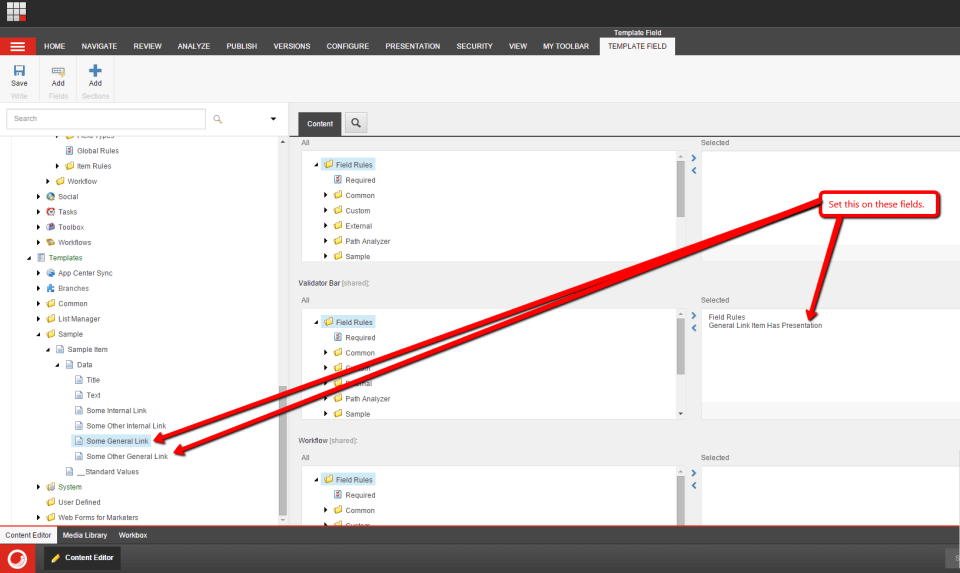Expand Web Forms for Marketers node
This screenshot has width=960, height=573.
pos(39,517)
